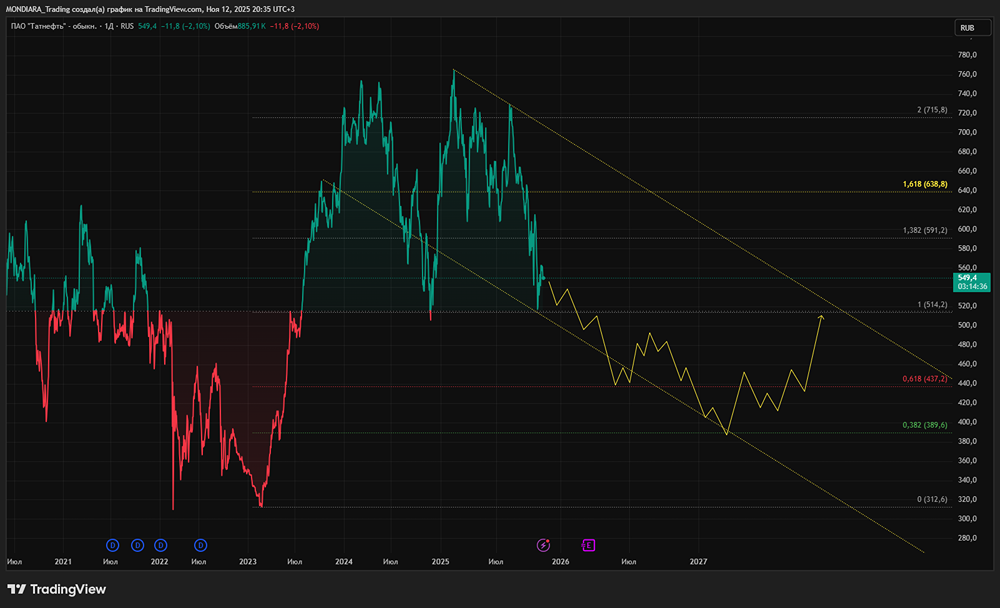This screenshot has height=608, width=1000.
Task: Click the RUB currency button
Action: (971, 27)
